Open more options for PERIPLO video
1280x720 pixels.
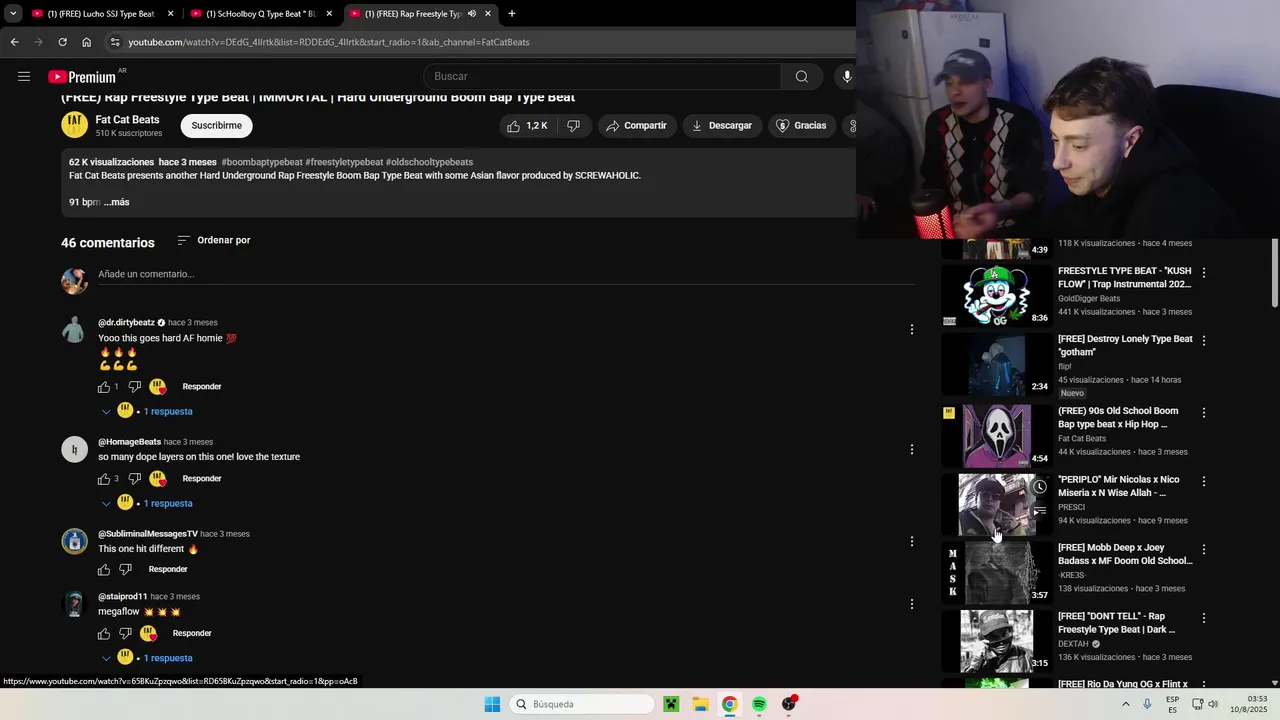pyautogui.click(x=1204, y=481)
